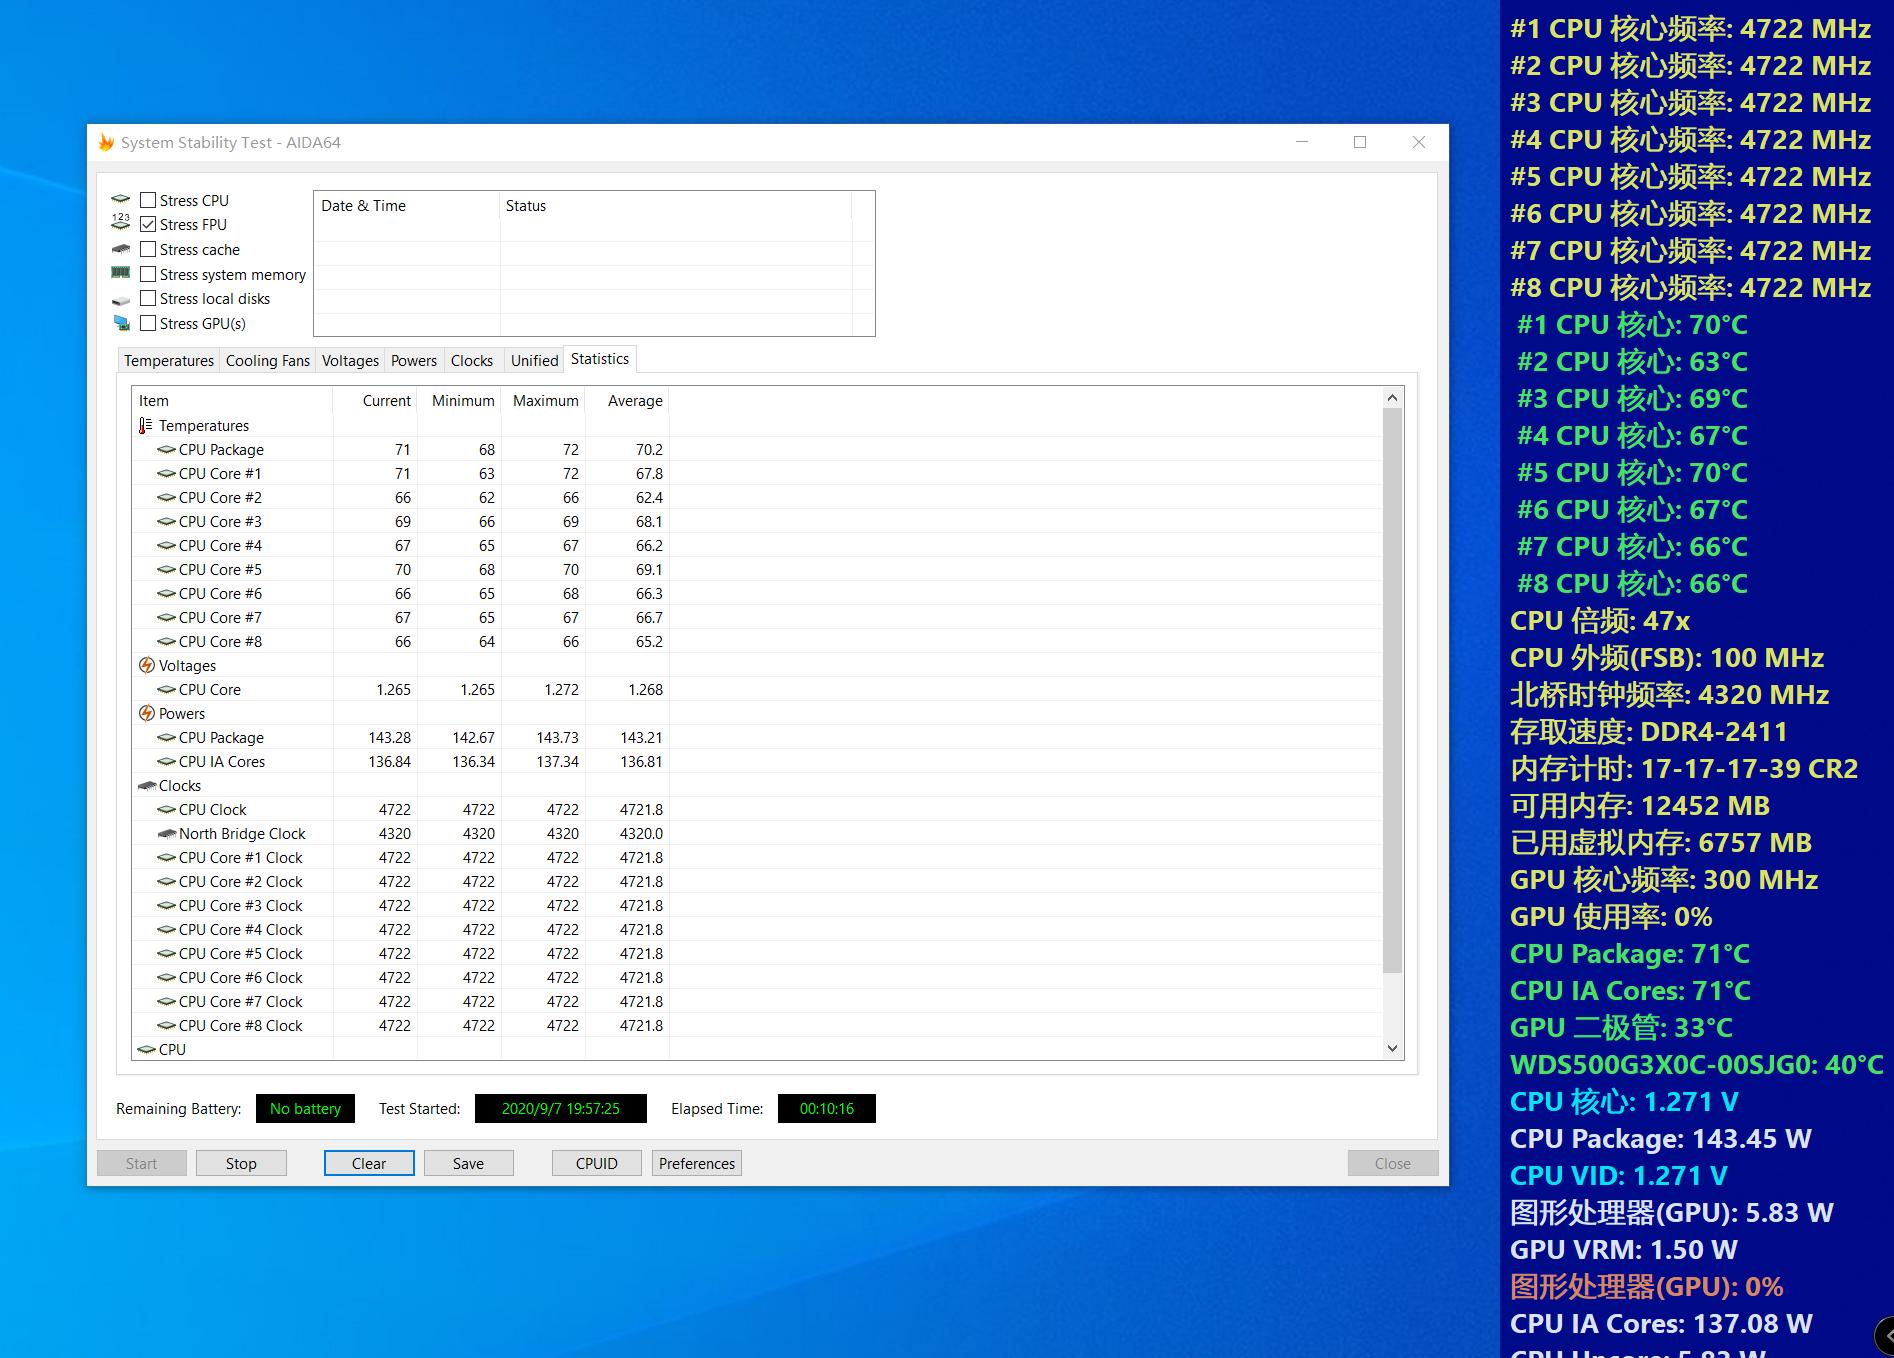Enable the Stress CPU checkbox

tap(148, 200)
